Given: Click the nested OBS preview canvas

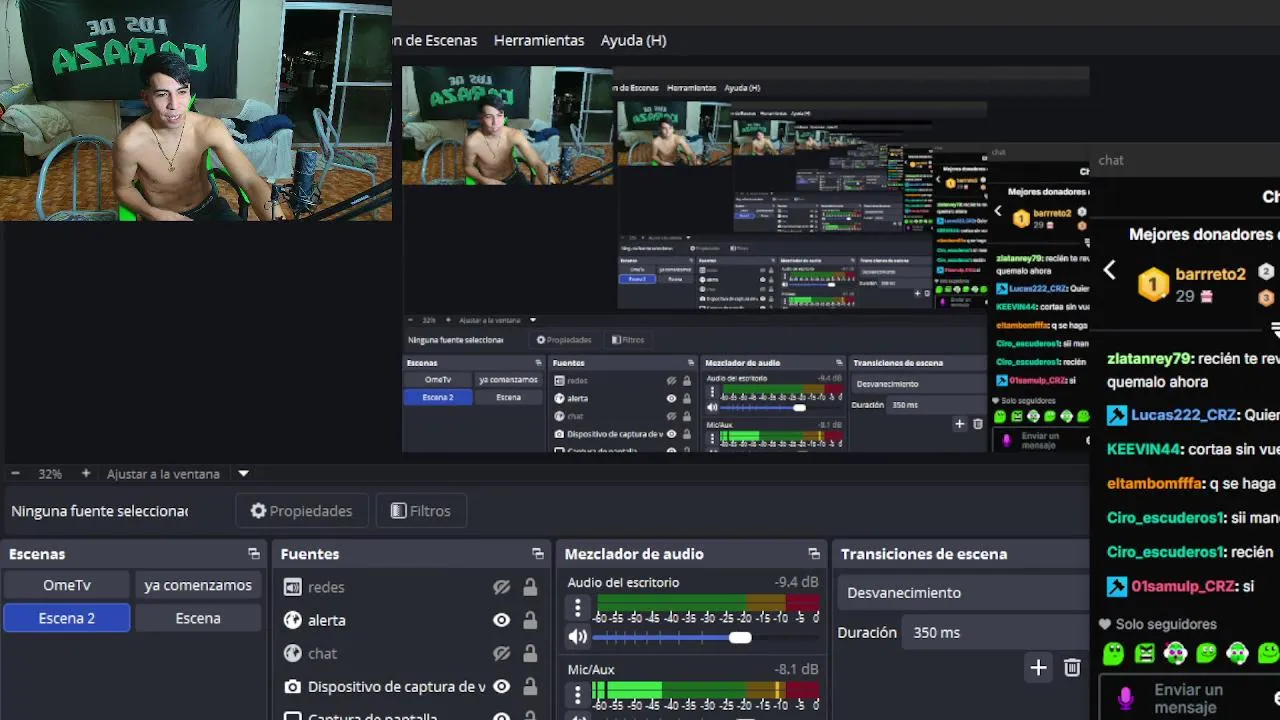Looking at the screenshot, I should tap(745, 259).
